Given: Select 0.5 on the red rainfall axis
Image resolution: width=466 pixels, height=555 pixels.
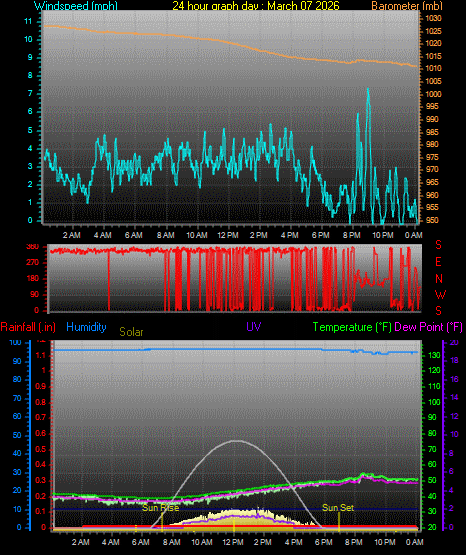Looking at the screenshot, I should click(41, 449).
